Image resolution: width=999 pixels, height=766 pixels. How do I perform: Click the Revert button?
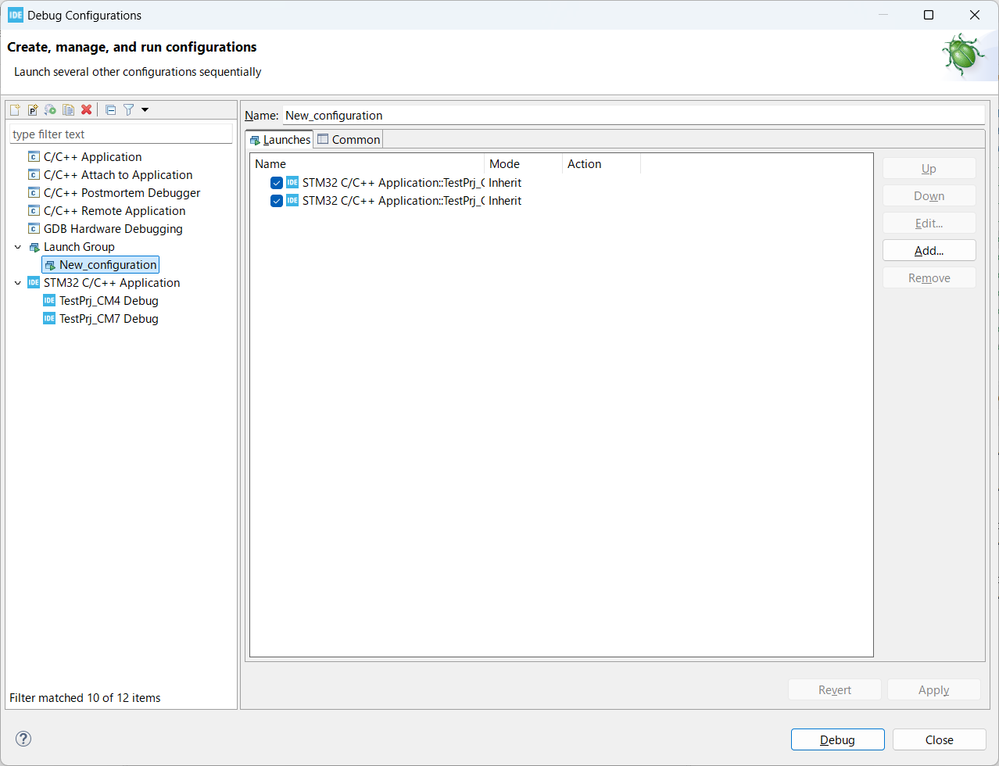pos(835,690)
